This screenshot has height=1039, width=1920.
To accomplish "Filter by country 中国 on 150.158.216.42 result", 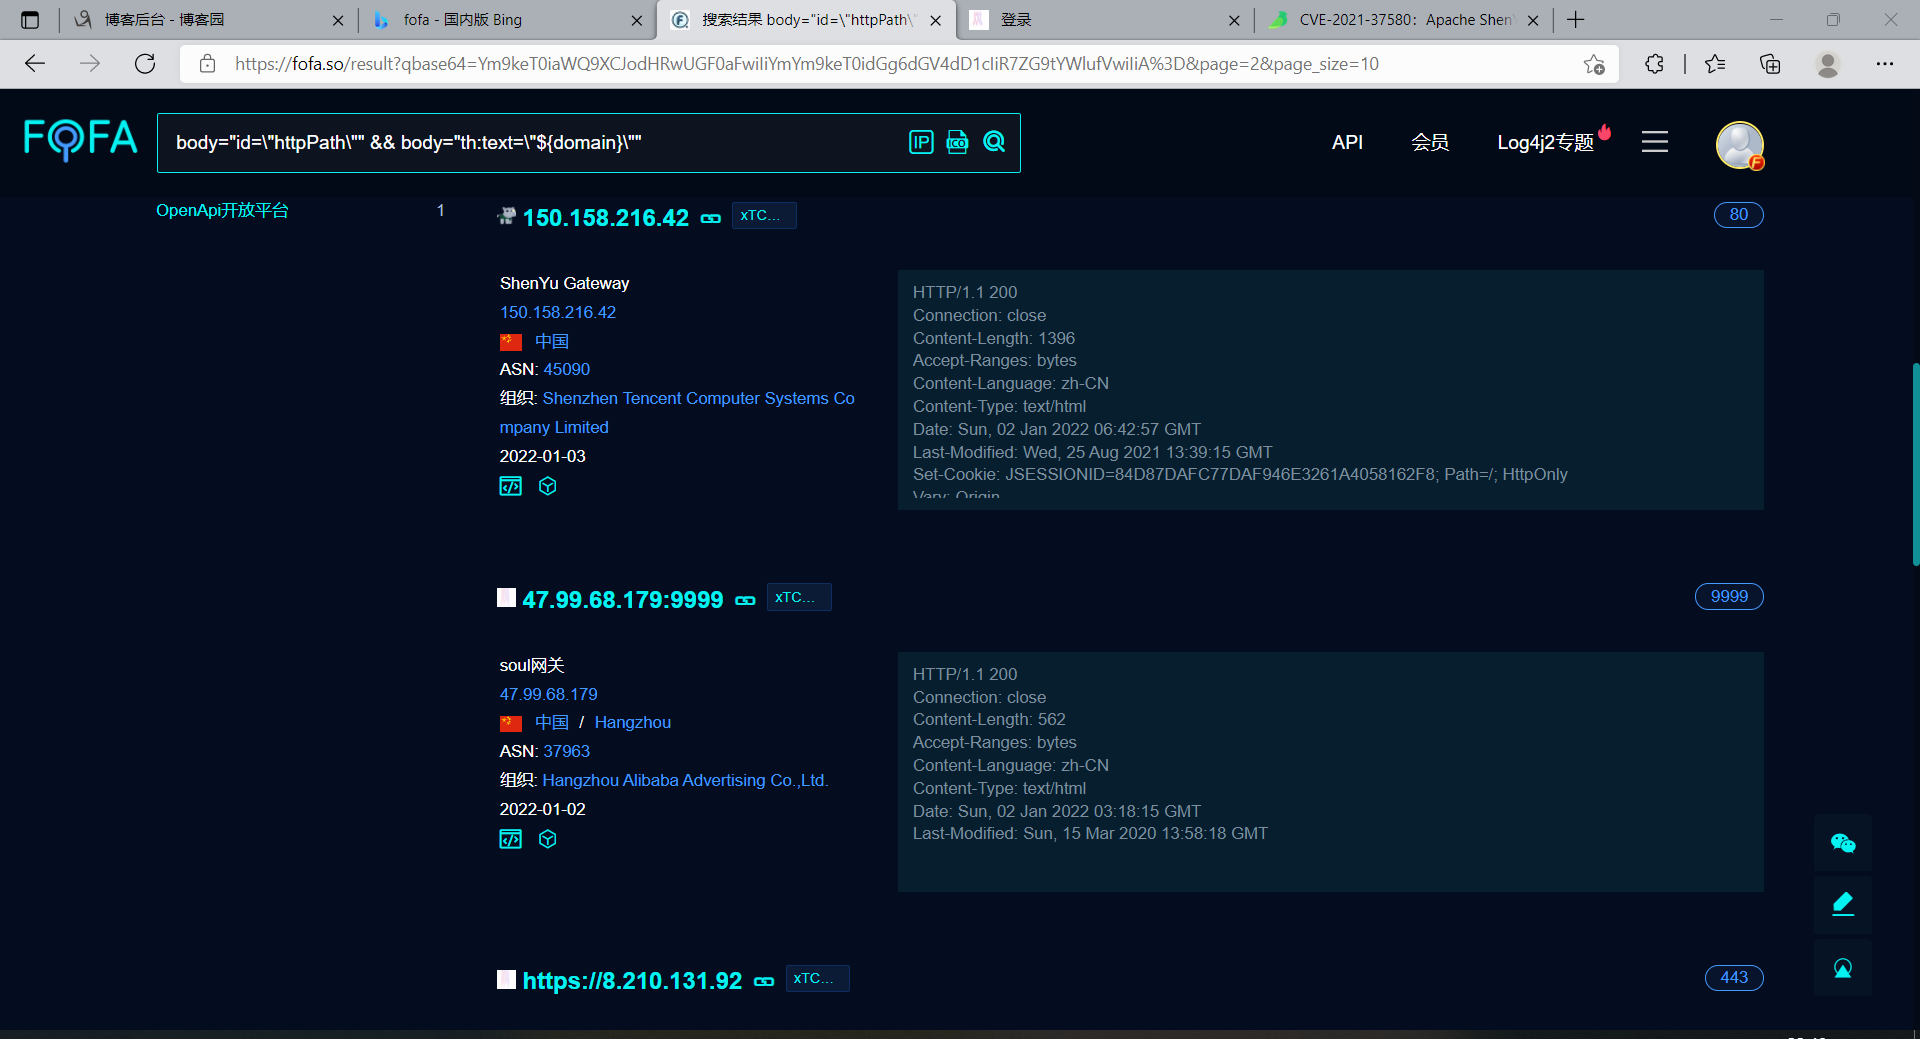I will (x=552, y=341).
